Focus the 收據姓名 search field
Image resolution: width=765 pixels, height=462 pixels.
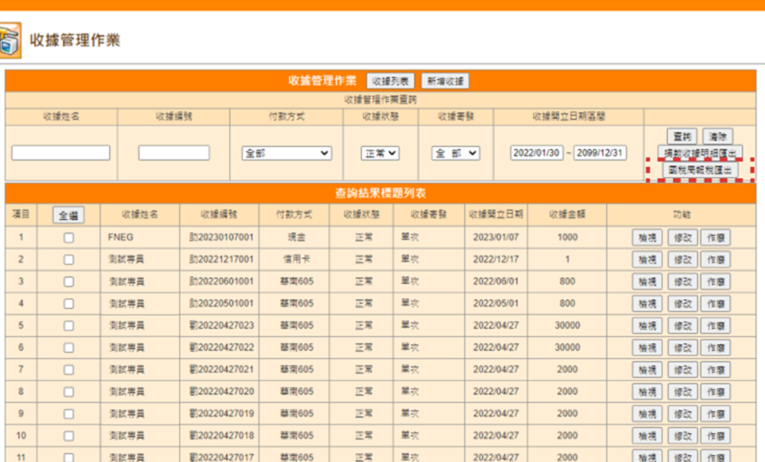tap(60, 153)
